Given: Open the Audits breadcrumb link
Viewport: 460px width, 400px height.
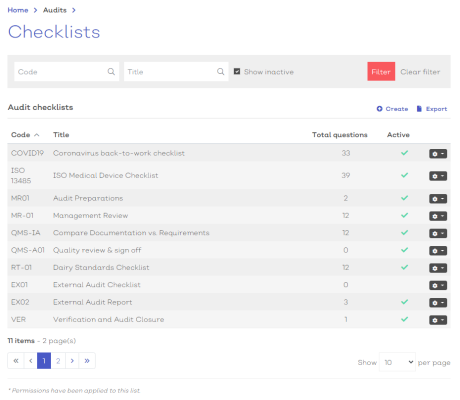Looking at the screenshot, I should (x=55, y=10).
